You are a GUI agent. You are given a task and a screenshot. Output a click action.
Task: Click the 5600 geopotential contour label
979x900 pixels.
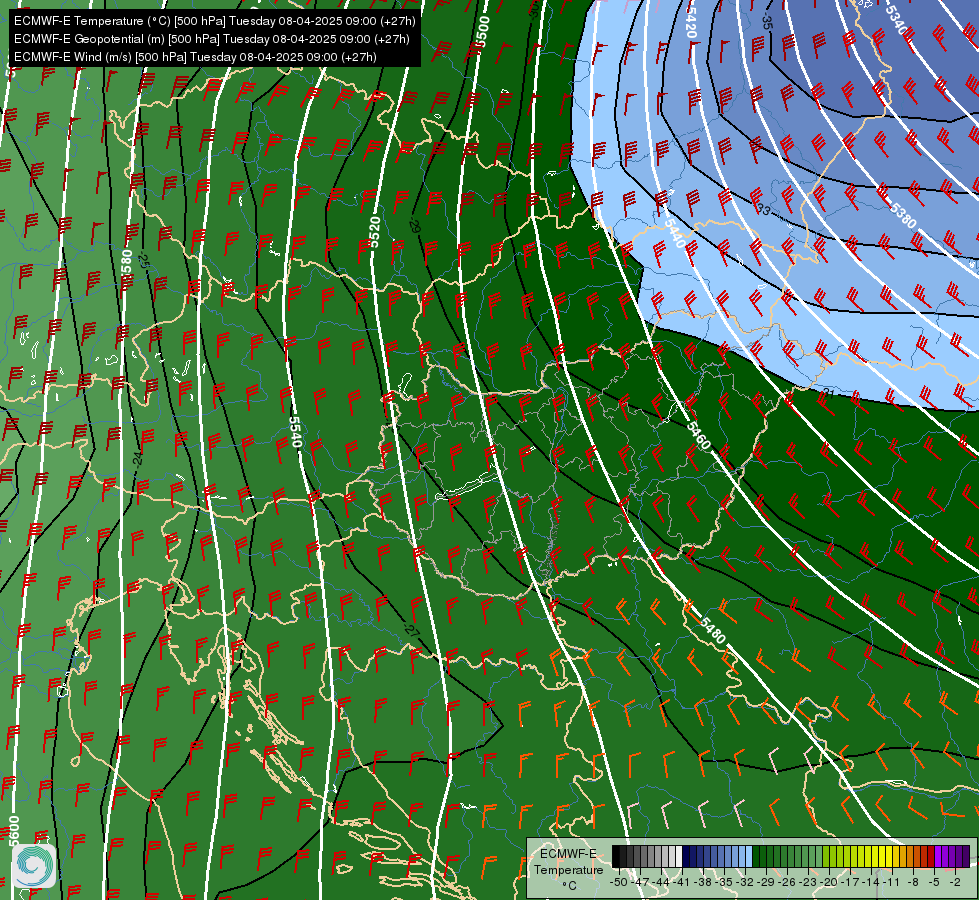[14, 831]
